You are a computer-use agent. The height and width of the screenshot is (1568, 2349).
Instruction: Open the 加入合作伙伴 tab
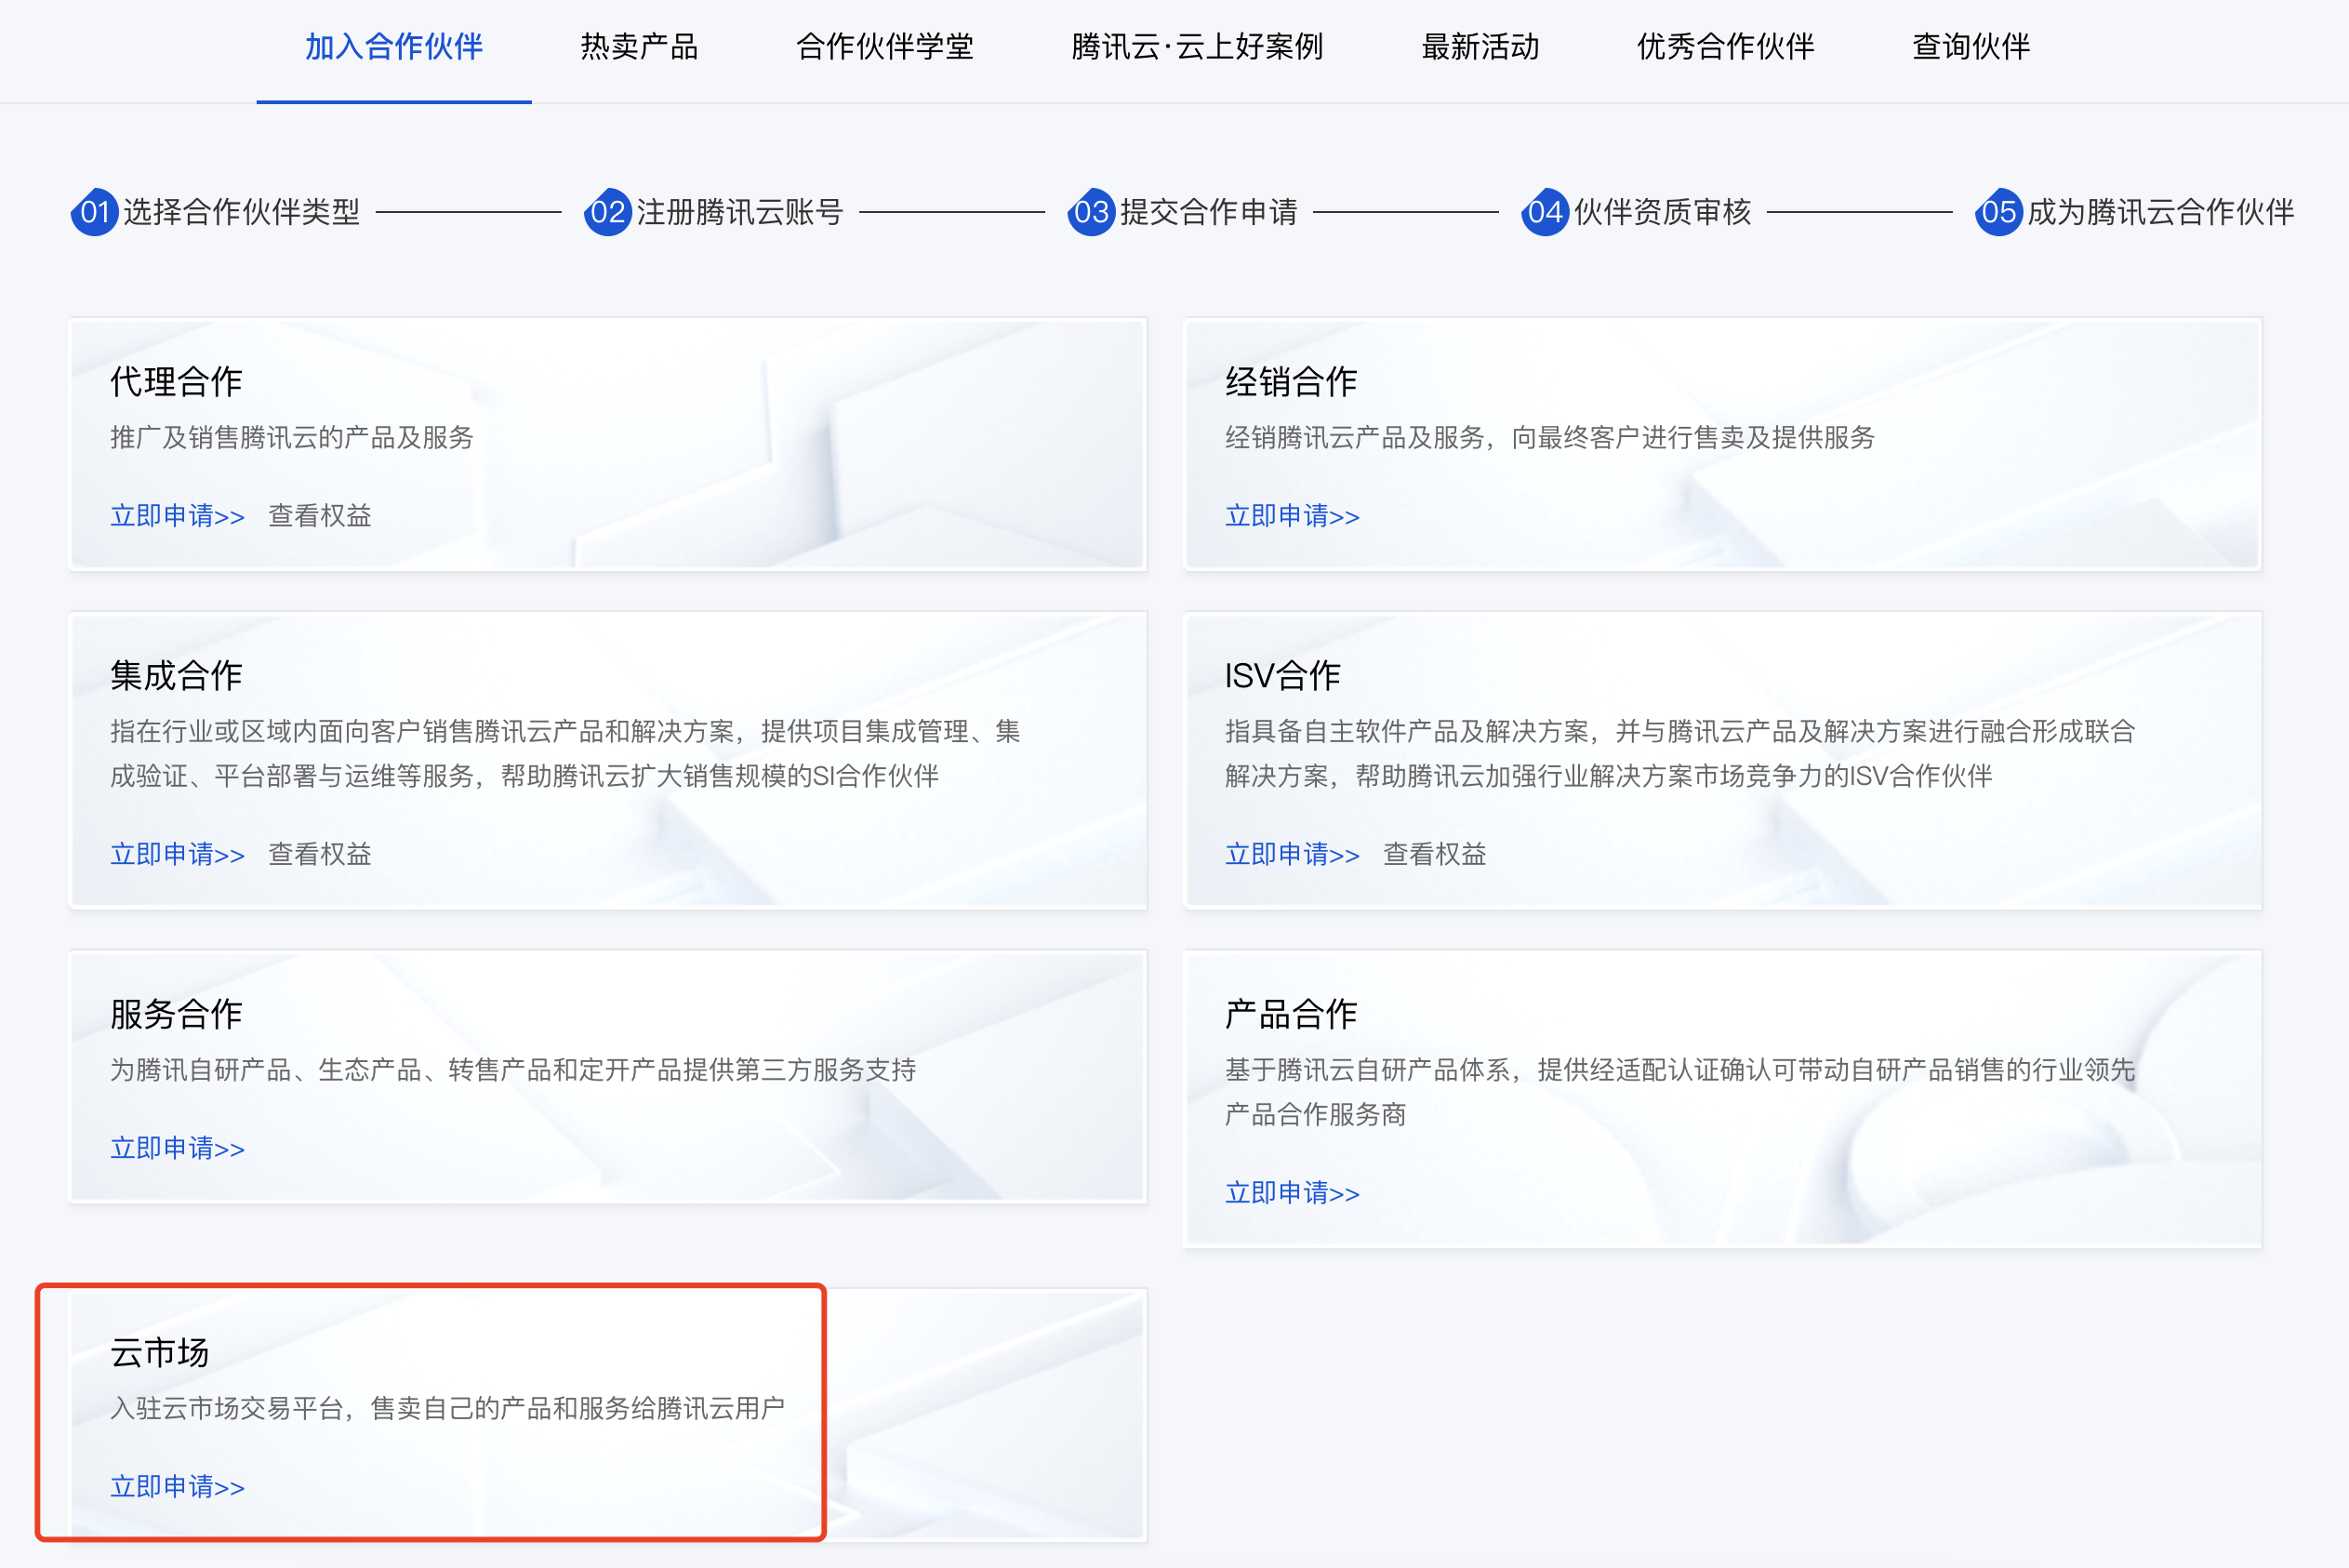point(393,47)
